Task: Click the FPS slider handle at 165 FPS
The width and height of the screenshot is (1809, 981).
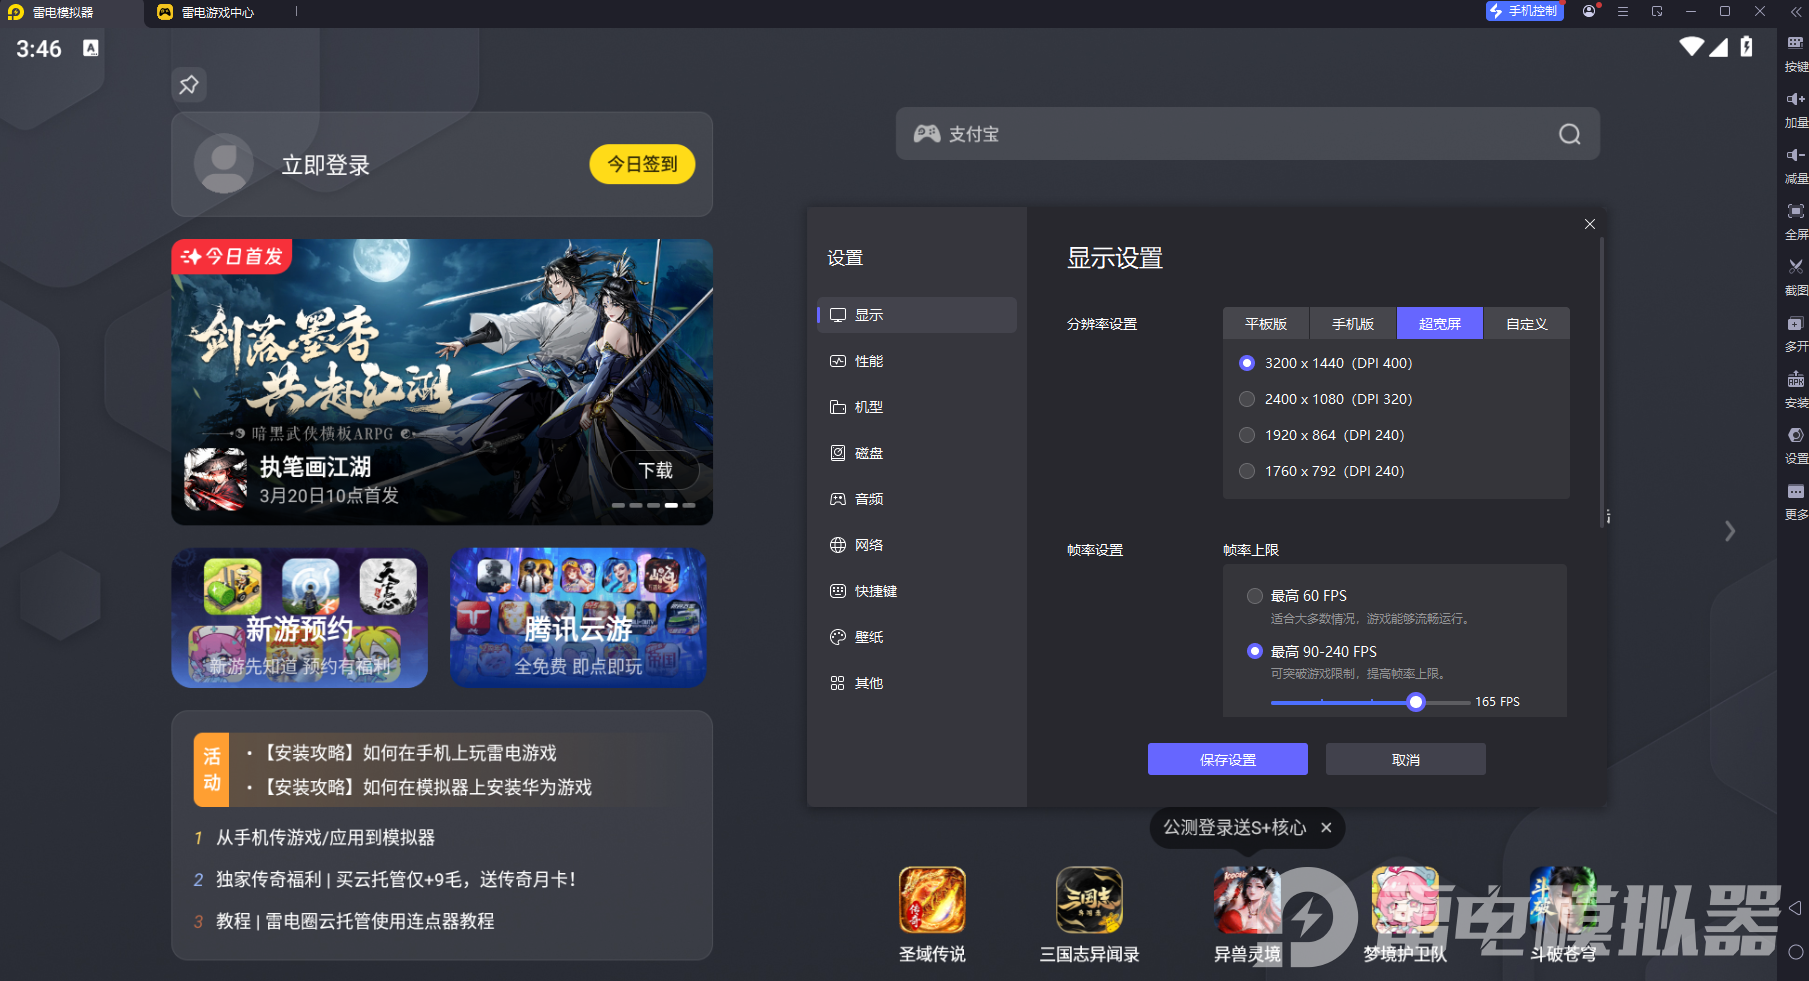Action: pyautogui.click(x=1416, y=702)
